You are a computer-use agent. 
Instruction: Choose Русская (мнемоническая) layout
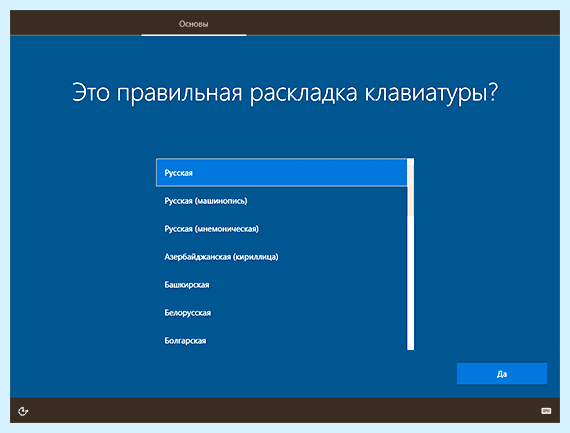pos(282,229)
